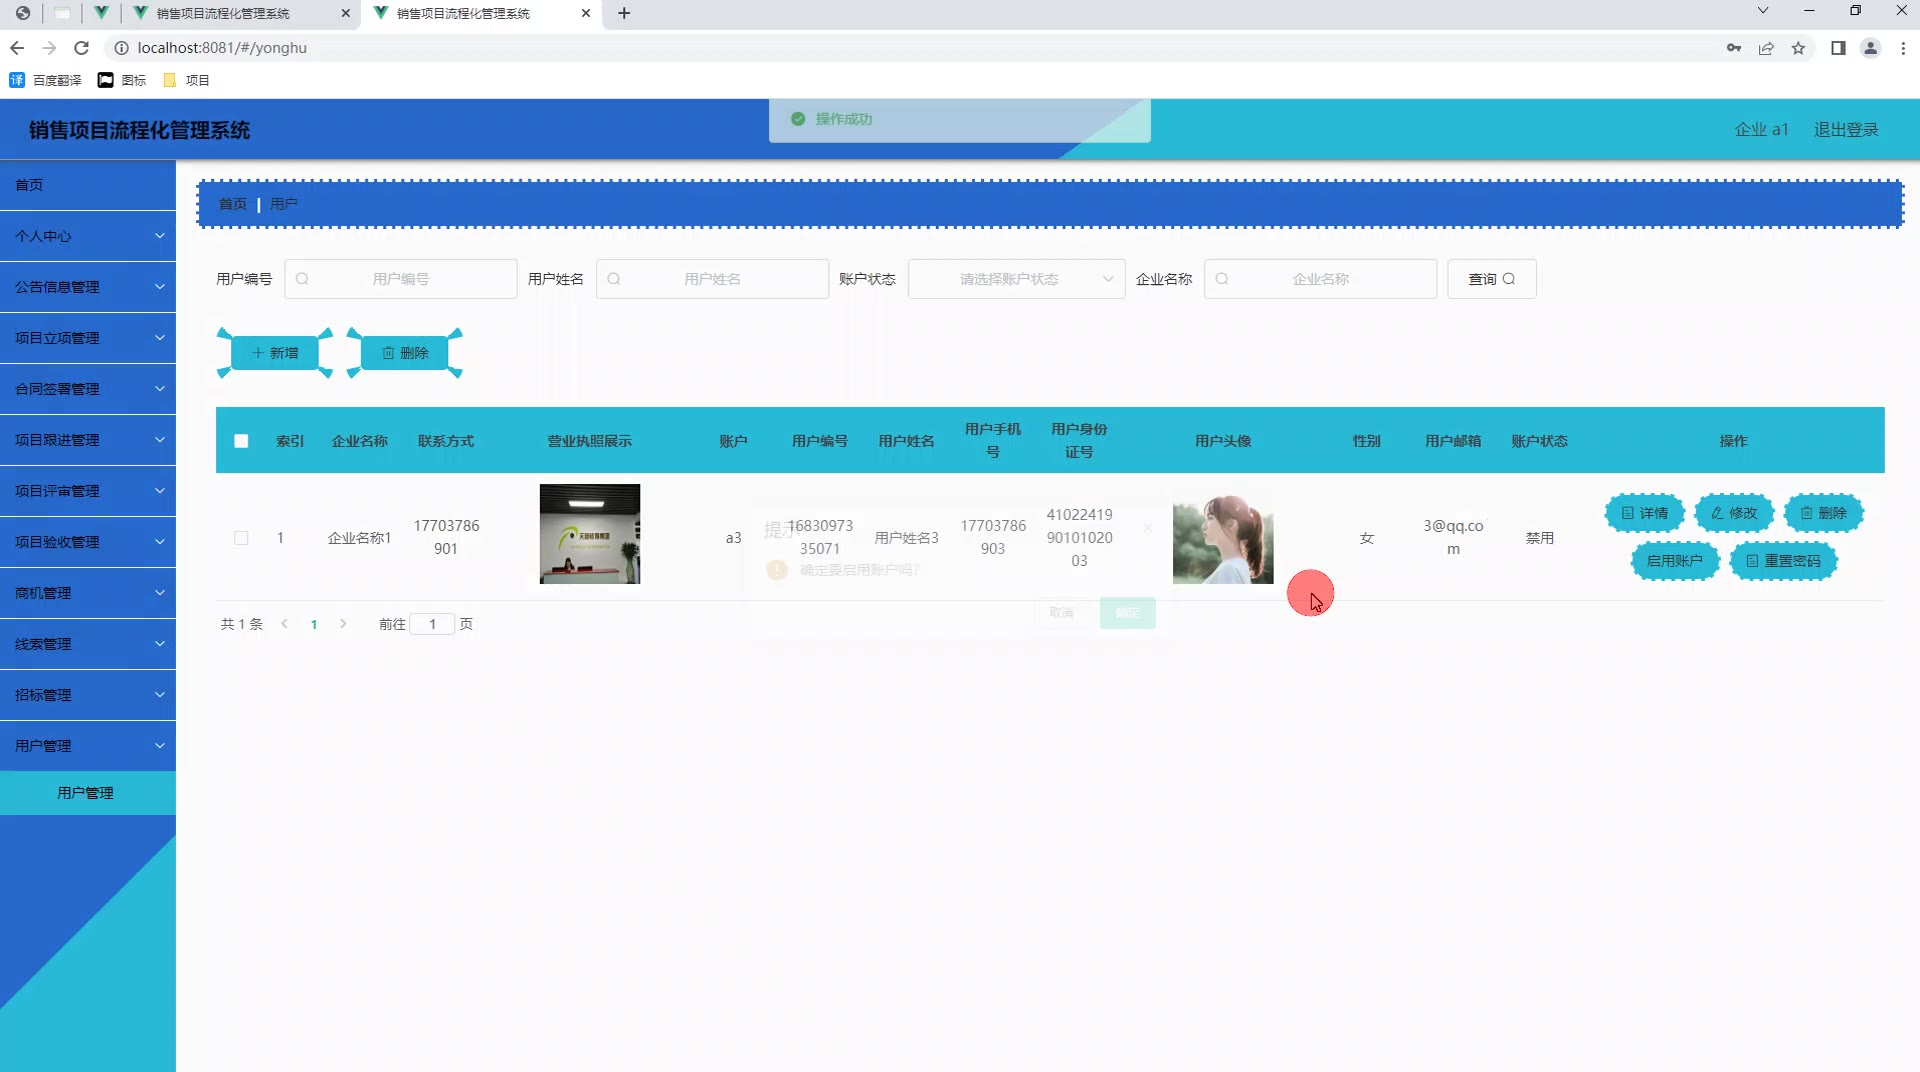
Task: Reload the page with the refresh icon
Action: coord(82,48)
